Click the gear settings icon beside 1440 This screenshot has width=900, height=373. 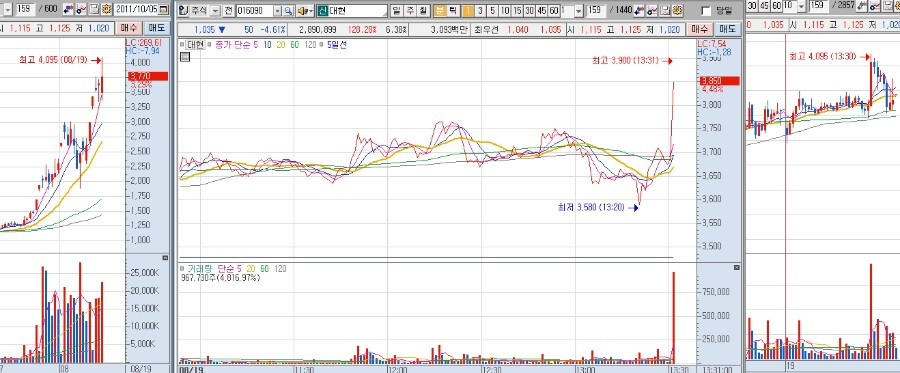(x=677, y=10)
